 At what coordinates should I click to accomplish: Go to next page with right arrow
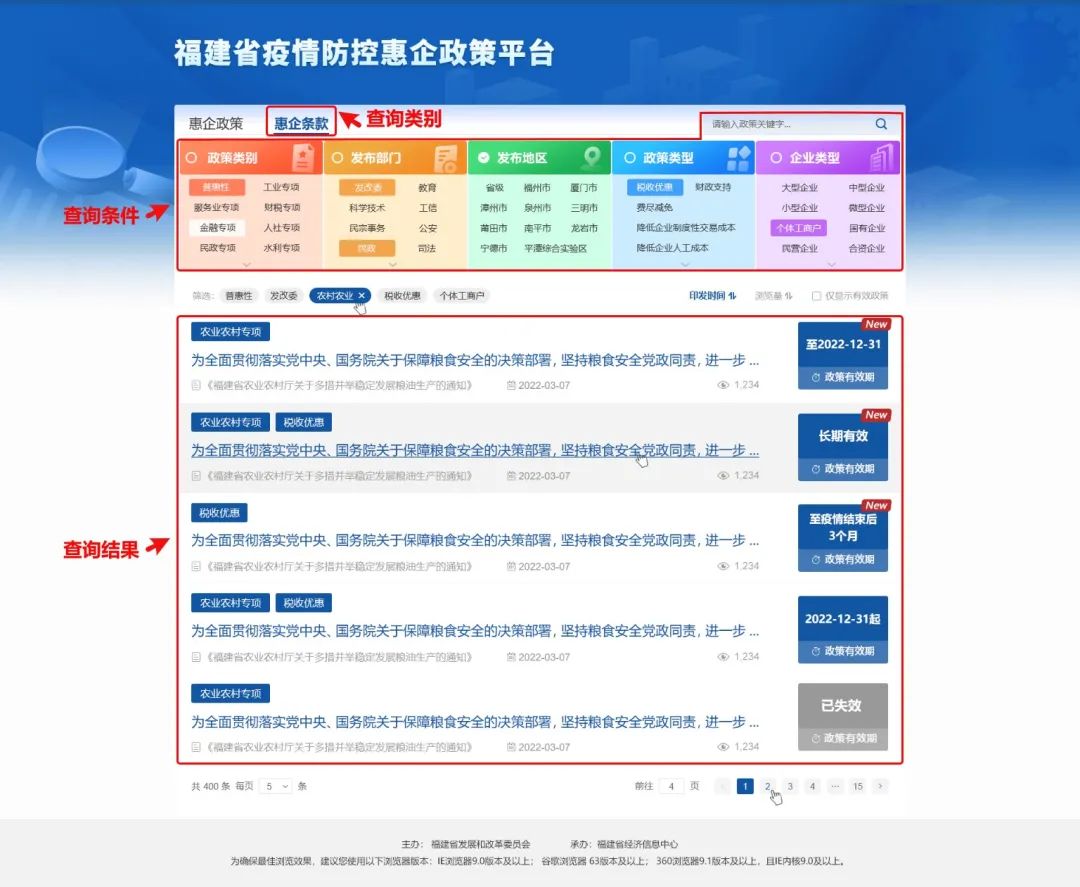click(x=880, y=787)
